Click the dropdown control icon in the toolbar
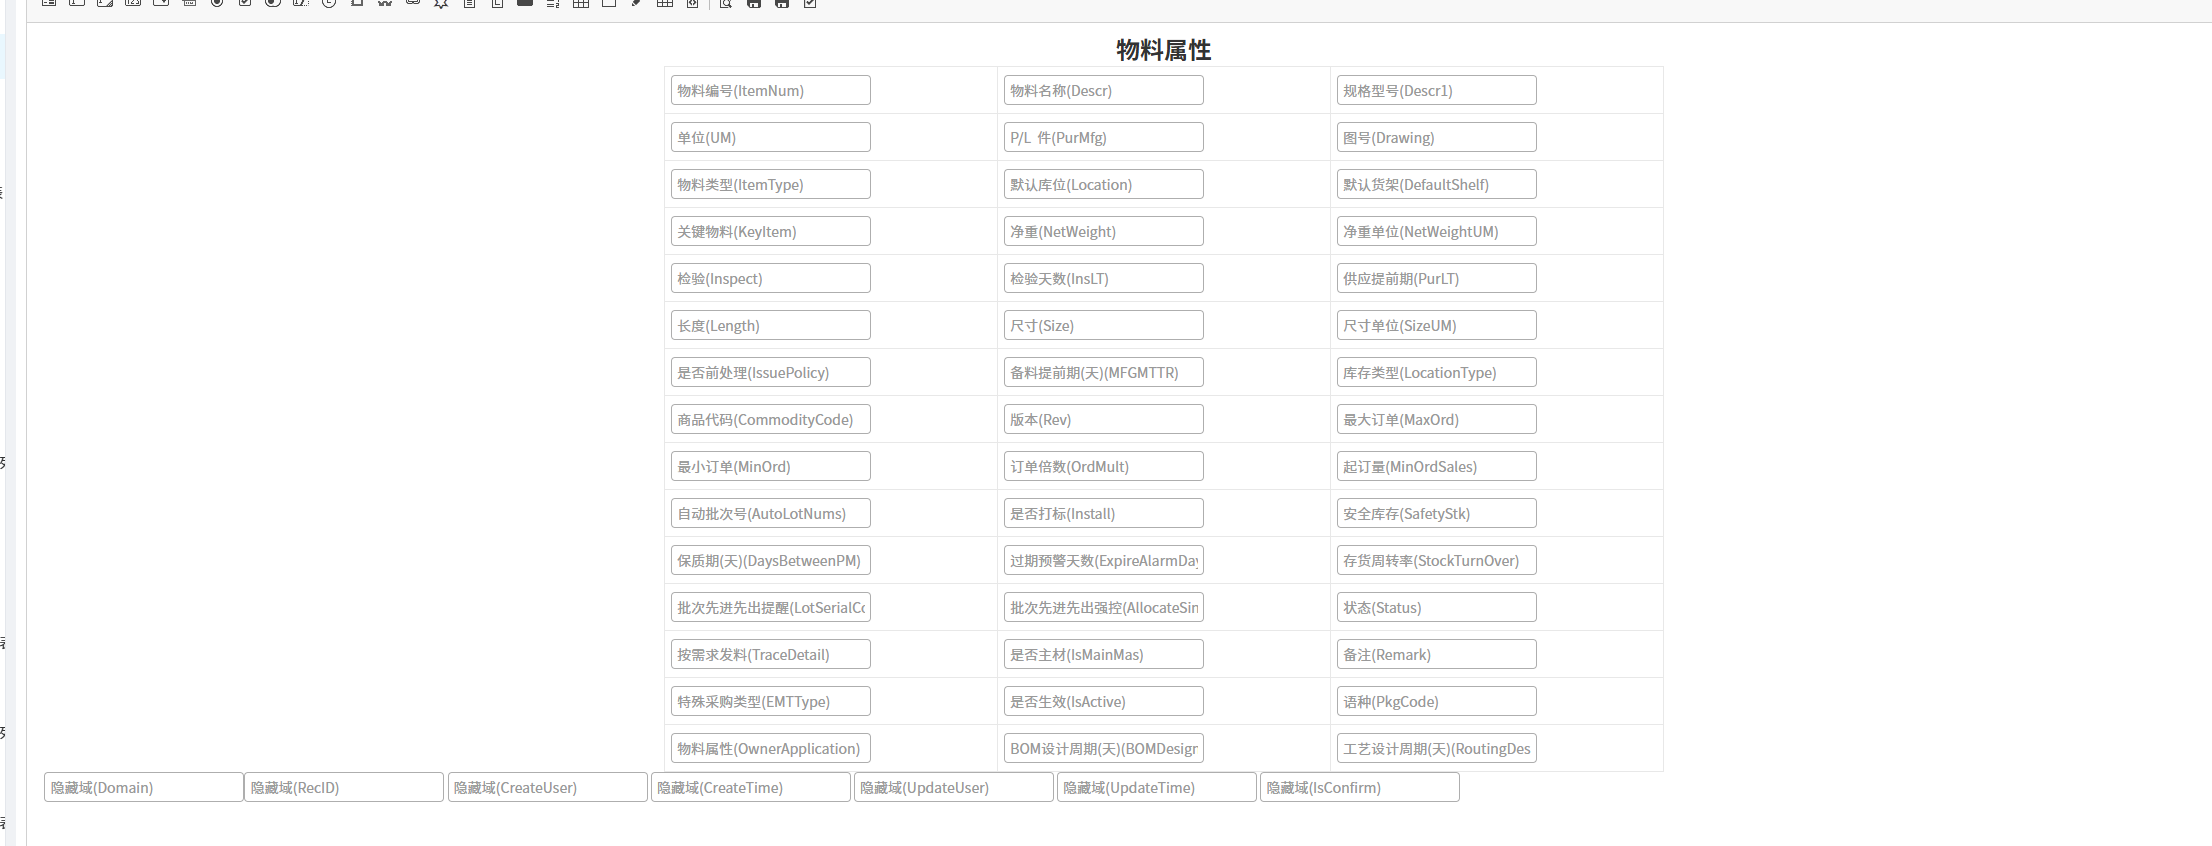 [161, 3]
